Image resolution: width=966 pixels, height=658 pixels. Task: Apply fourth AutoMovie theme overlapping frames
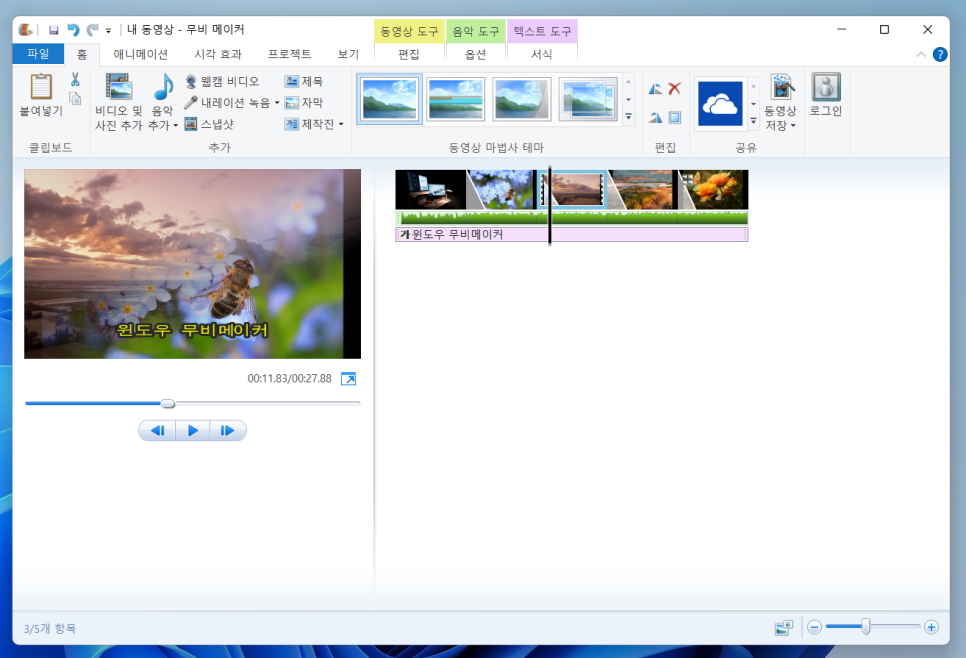point(588,99)
